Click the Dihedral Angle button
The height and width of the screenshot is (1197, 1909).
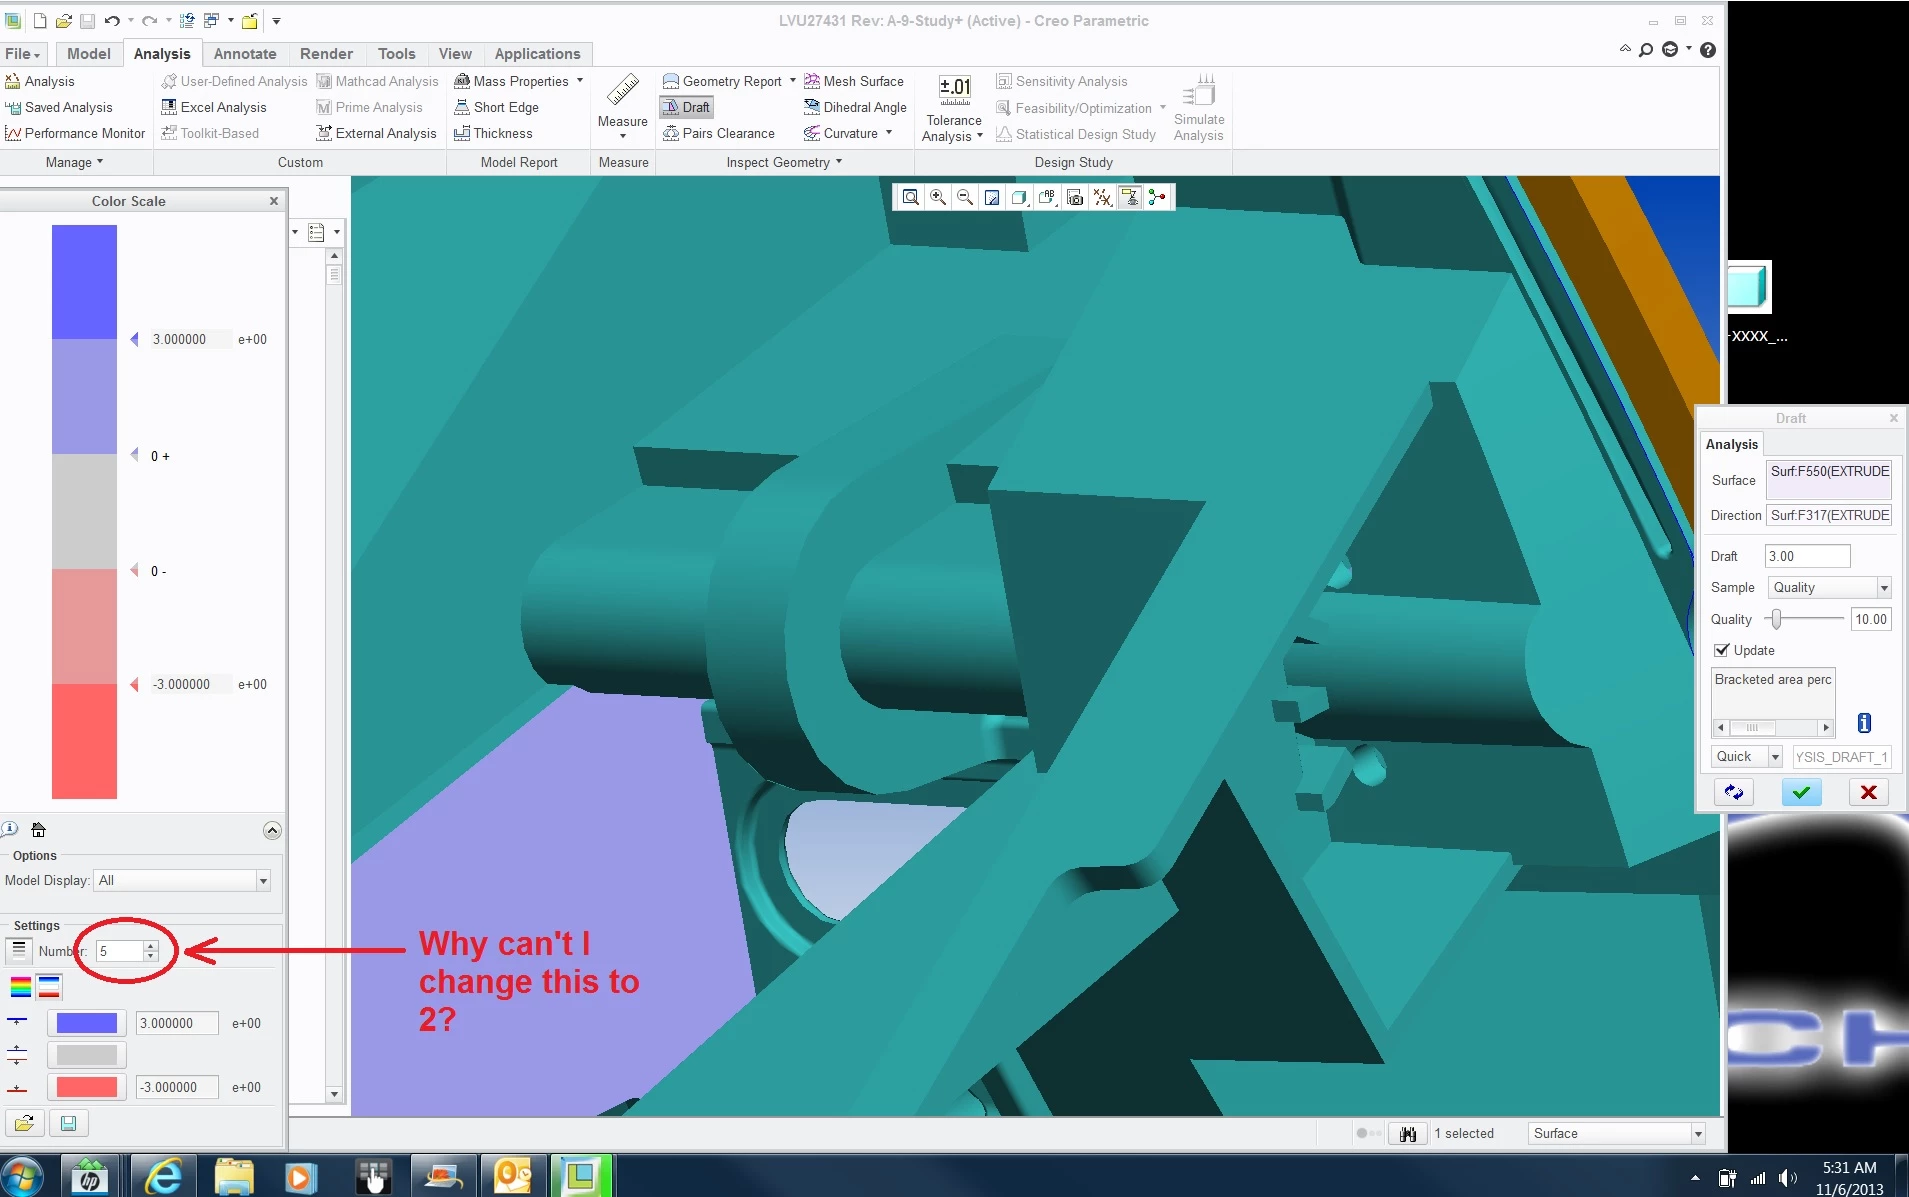point(855,107)
